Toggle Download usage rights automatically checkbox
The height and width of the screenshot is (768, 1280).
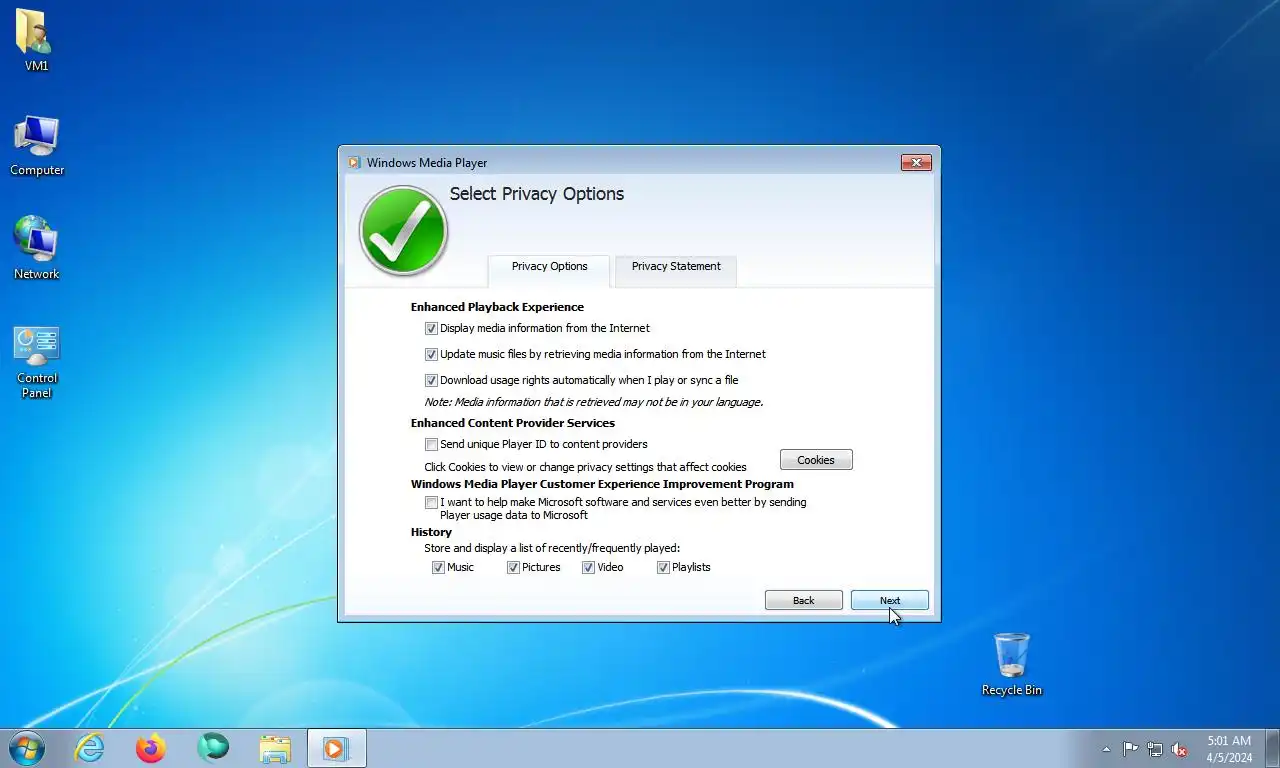click(431, 380)
